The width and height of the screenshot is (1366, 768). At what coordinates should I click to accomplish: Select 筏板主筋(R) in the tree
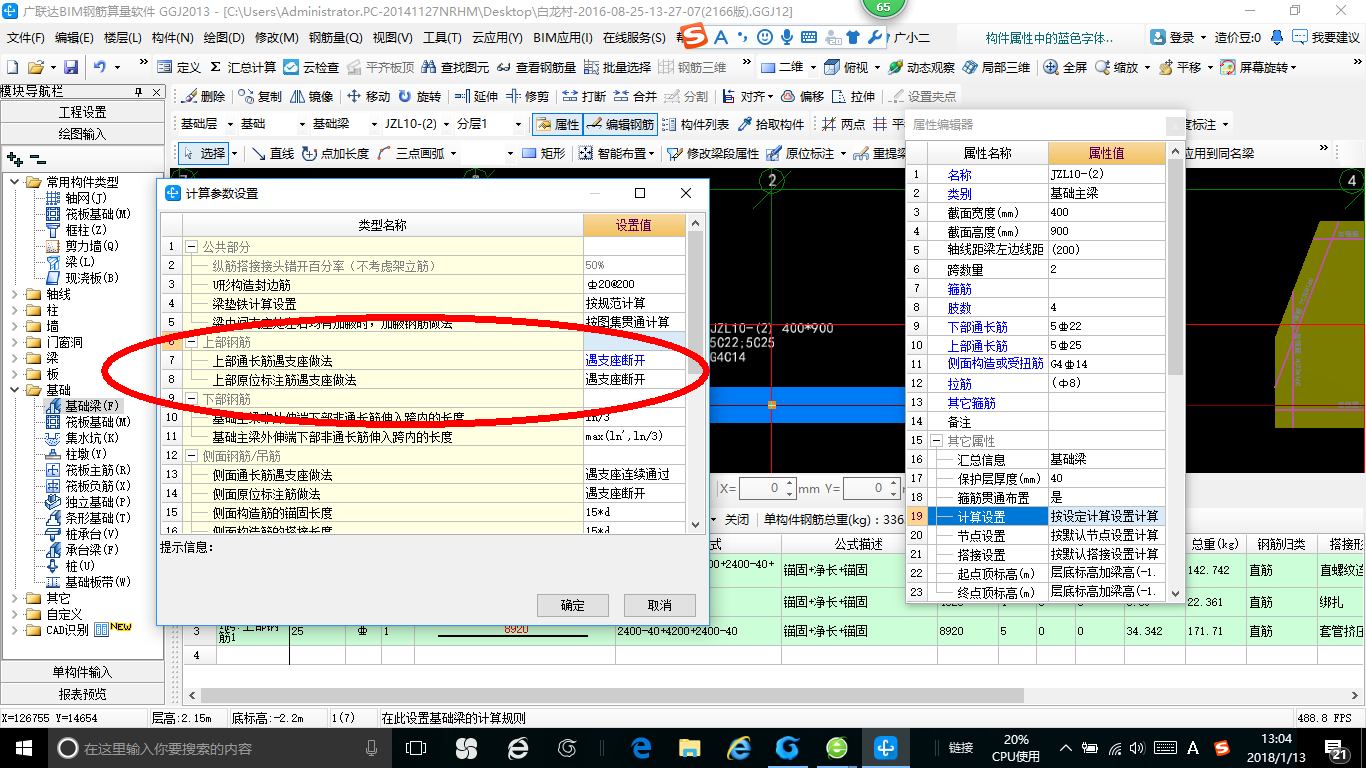88,470
